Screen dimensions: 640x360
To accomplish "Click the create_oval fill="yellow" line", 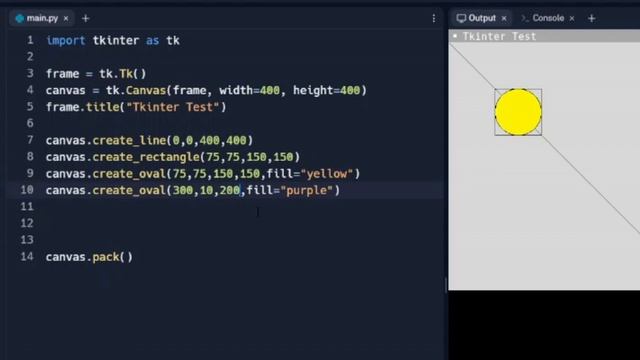I will (203, 173).
